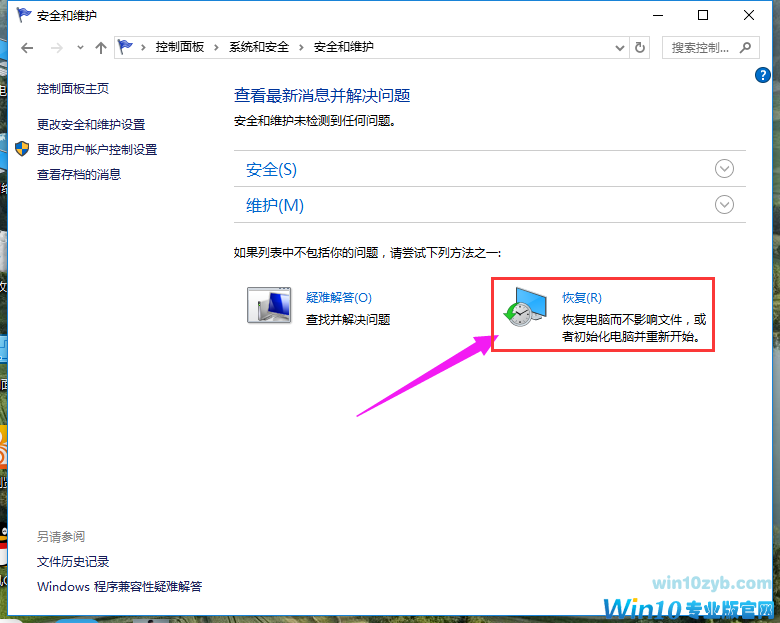Open the address bar history dropdown
The image size is (780, 623).
pos(620,48)
